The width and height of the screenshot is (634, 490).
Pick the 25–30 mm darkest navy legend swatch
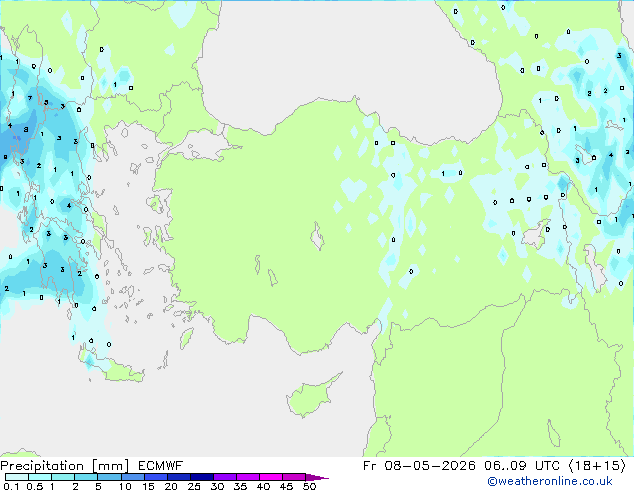[x=202, y=477]
